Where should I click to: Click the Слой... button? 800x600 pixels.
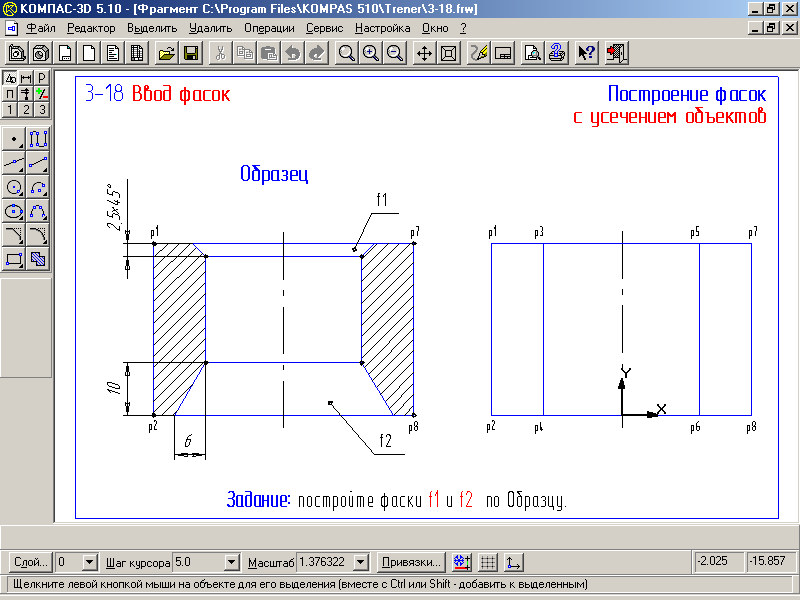pyautogui.click(x=31, y=562)
